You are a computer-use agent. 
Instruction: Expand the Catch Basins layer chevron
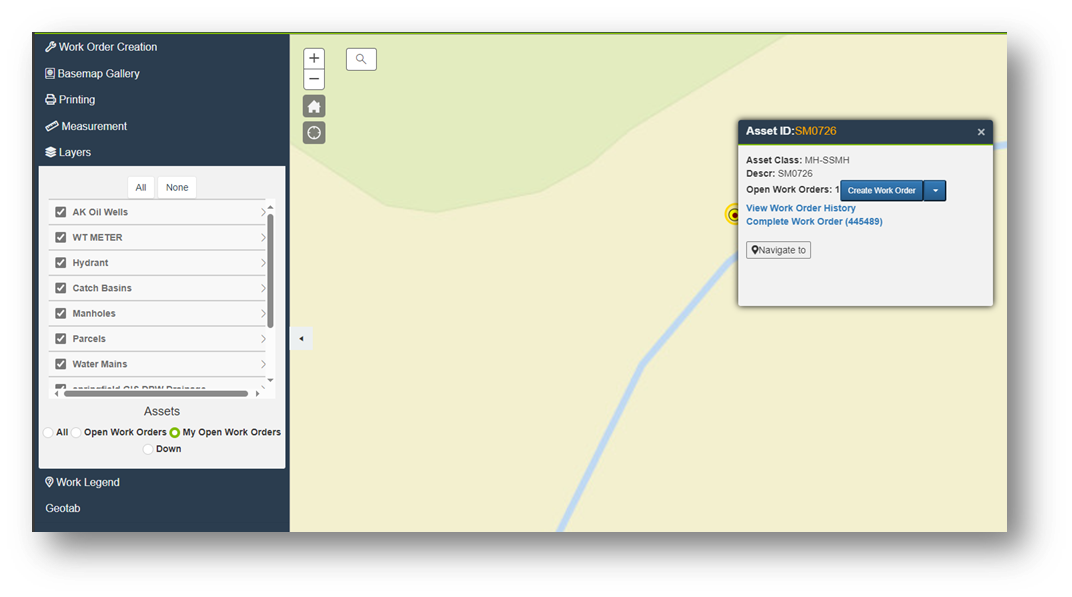click(263, 288)
